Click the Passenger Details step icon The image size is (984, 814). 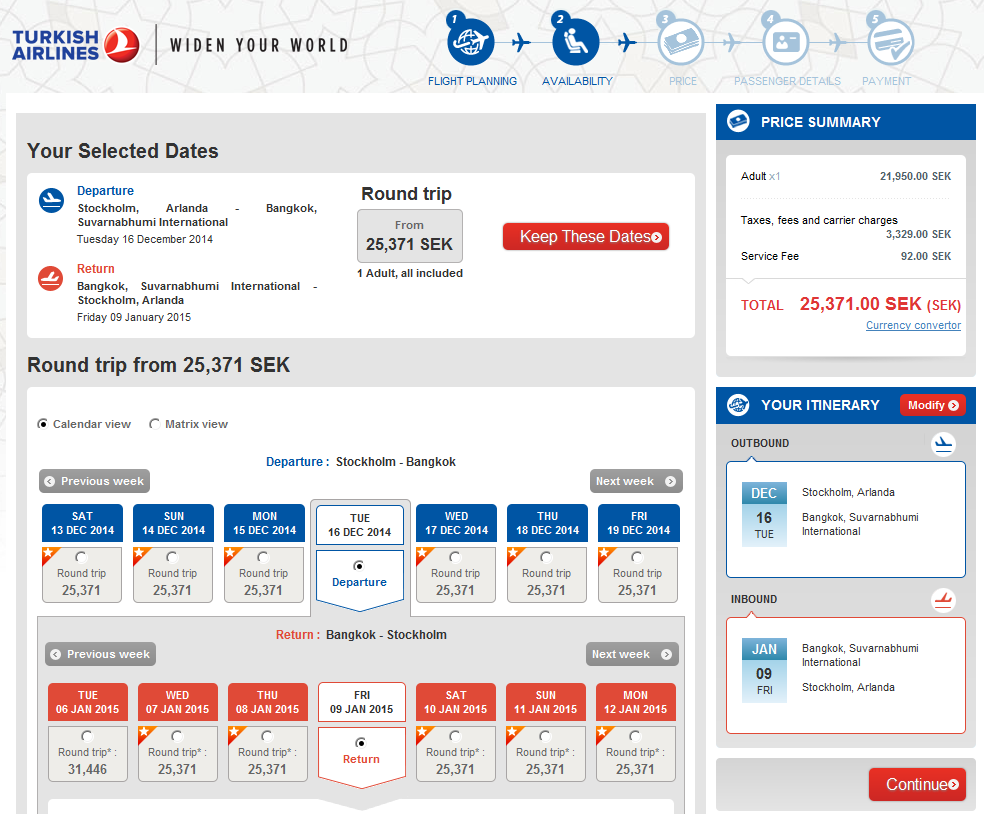point(786,42)
